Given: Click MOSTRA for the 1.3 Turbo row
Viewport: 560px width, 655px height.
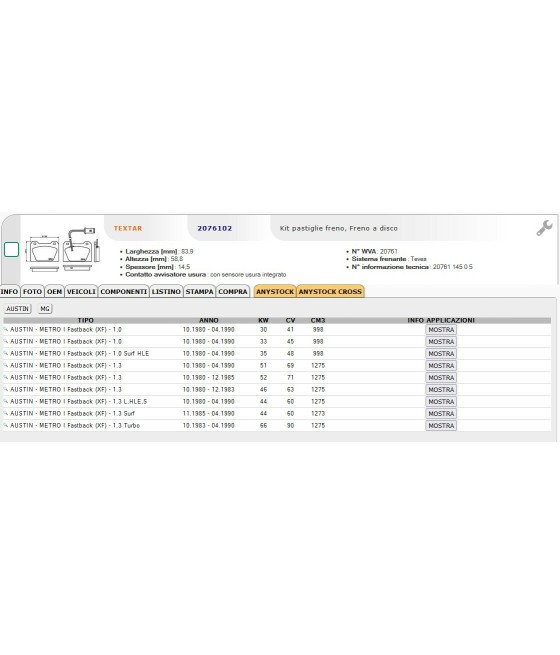Looking at the screenshot, I should [x=441, y=425].
